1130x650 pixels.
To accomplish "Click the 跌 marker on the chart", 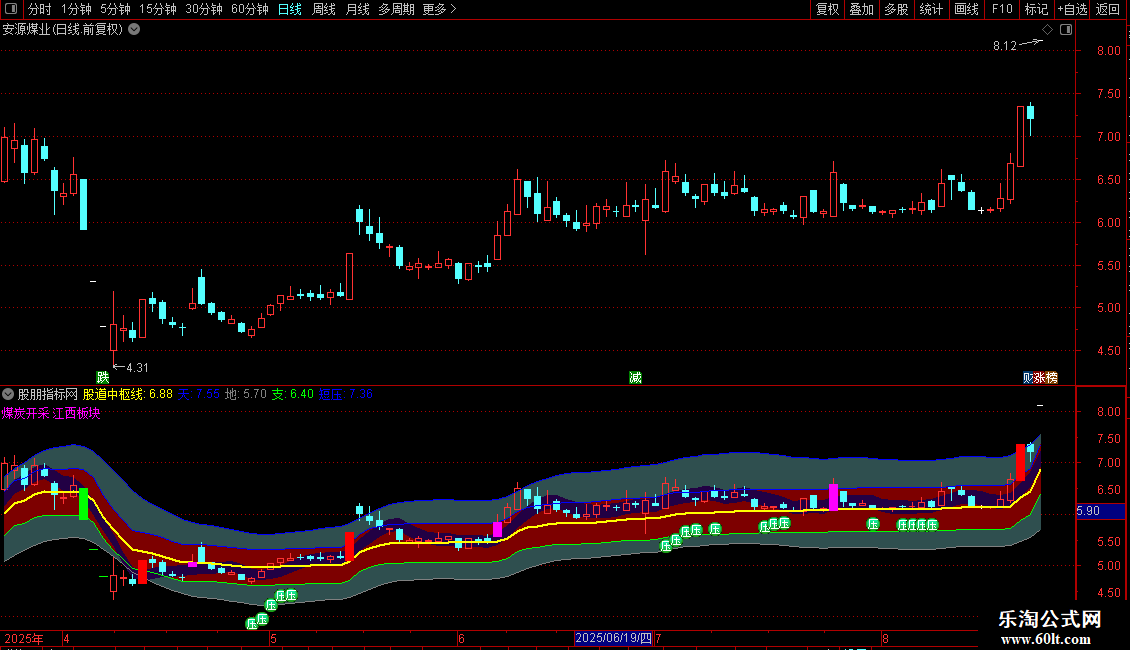I will click(103, 378).
